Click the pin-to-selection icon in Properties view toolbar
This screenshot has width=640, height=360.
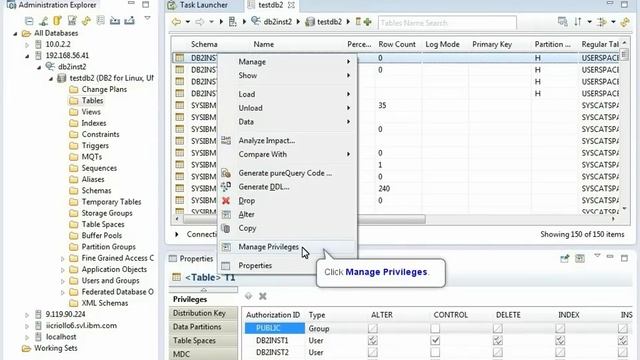pos(564,258)
